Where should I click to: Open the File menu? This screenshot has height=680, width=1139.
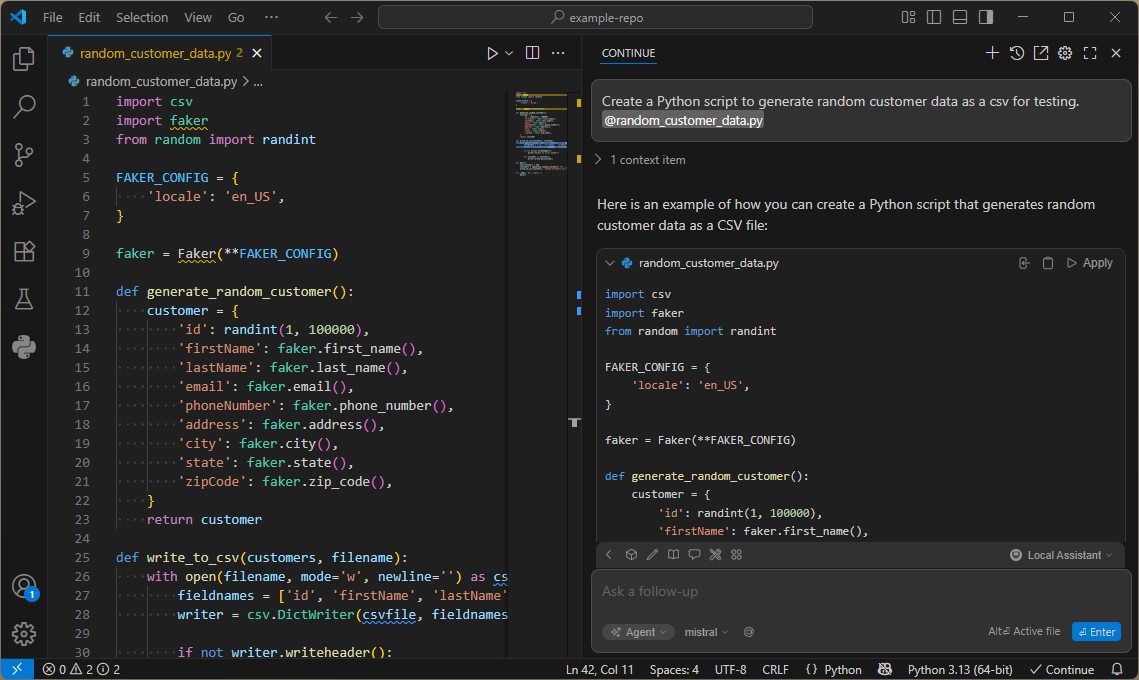[52, 17]
